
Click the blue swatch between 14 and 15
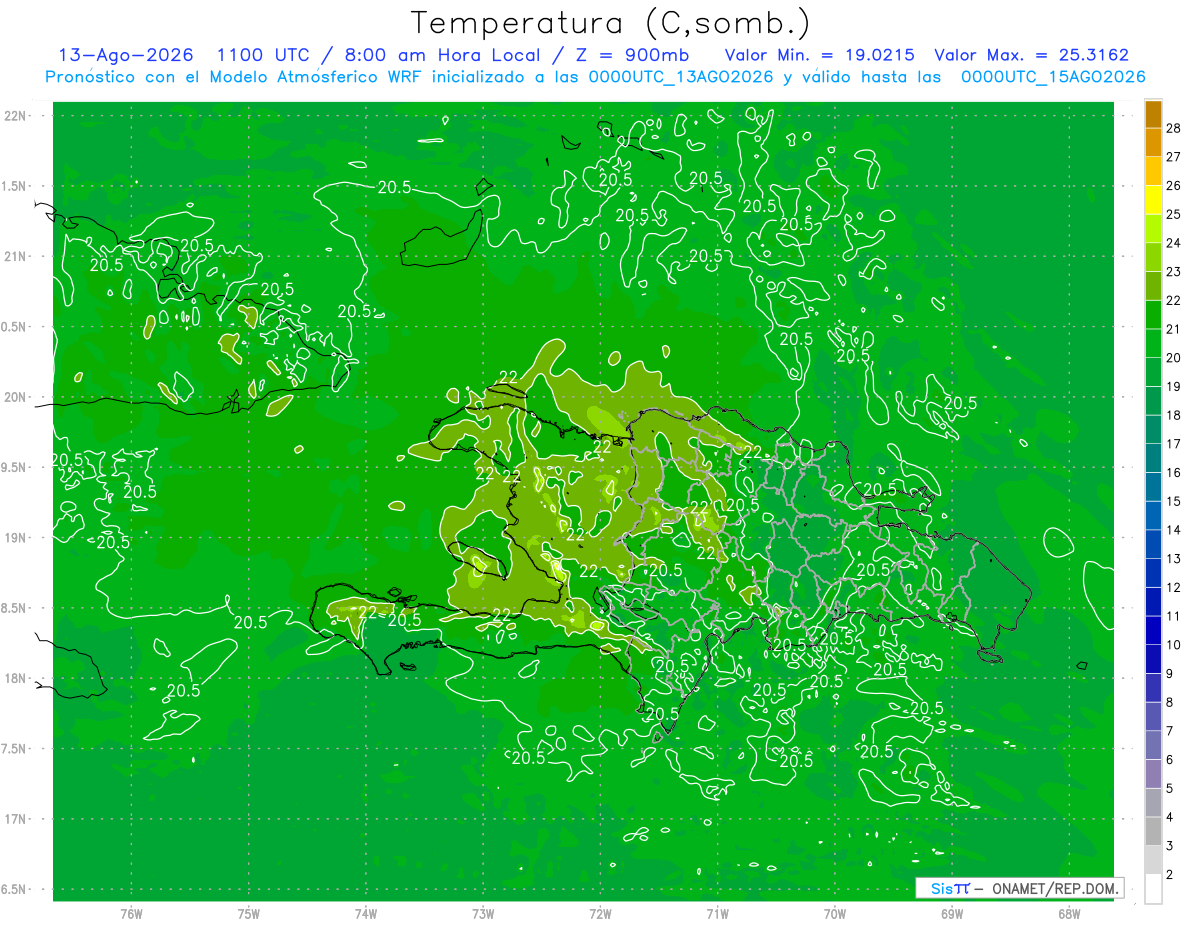(1153, 516)
